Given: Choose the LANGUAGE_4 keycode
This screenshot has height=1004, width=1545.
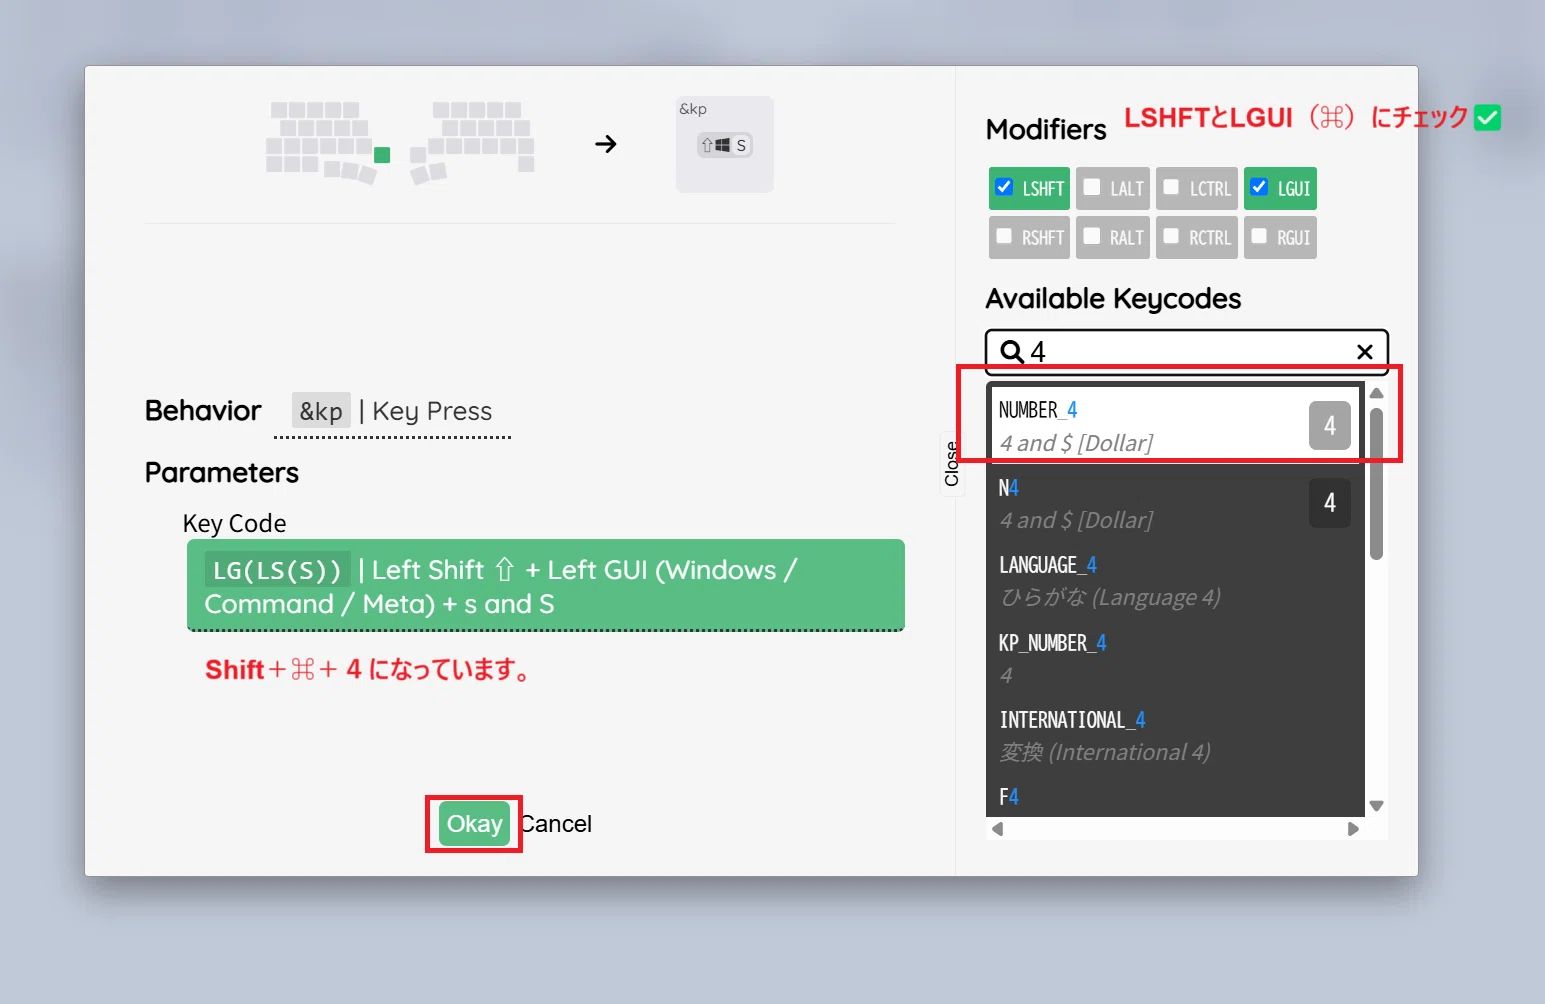Looking at the screenshot, I should point(1175,581).
